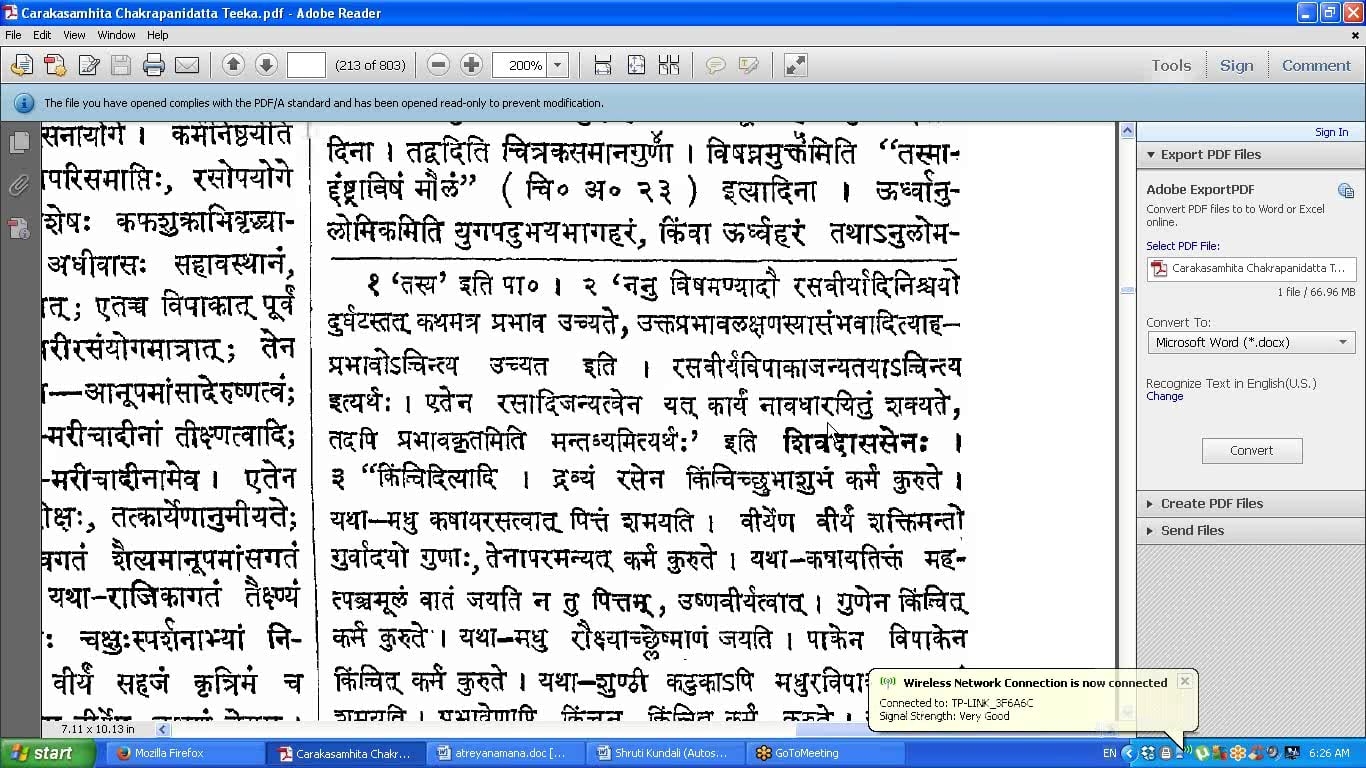Open the View menu
Image resolution: width=1366 pixels, height=768 pixels.
coord(74,35)
